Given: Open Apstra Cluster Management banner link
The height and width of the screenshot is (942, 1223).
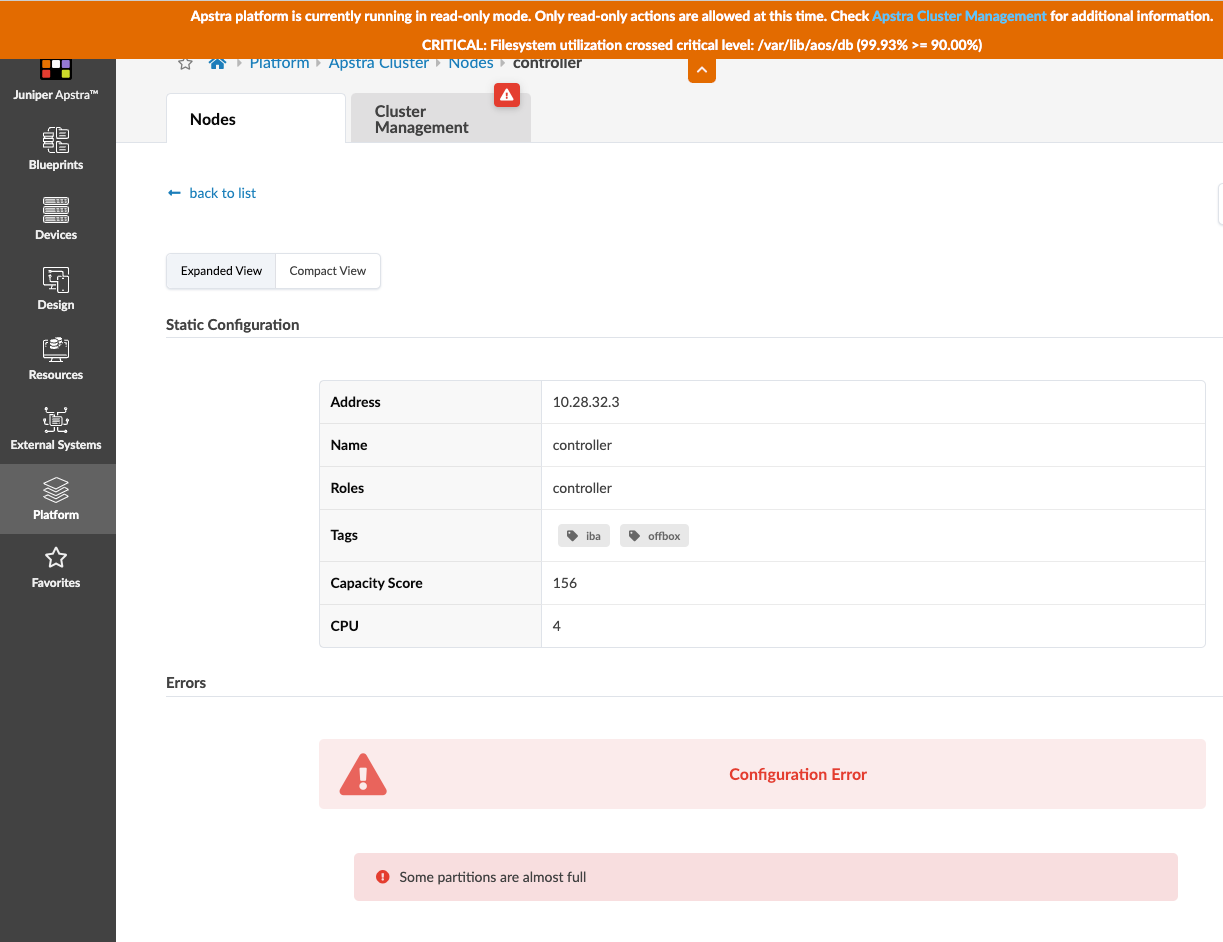Looking at the screenshot, I should 959,17.
